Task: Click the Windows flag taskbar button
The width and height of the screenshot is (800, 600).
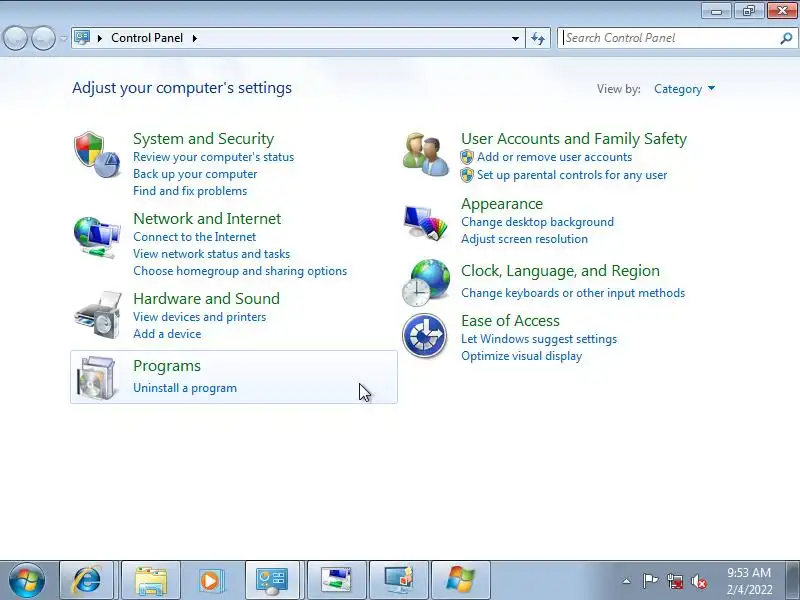Action: point(461,580)
